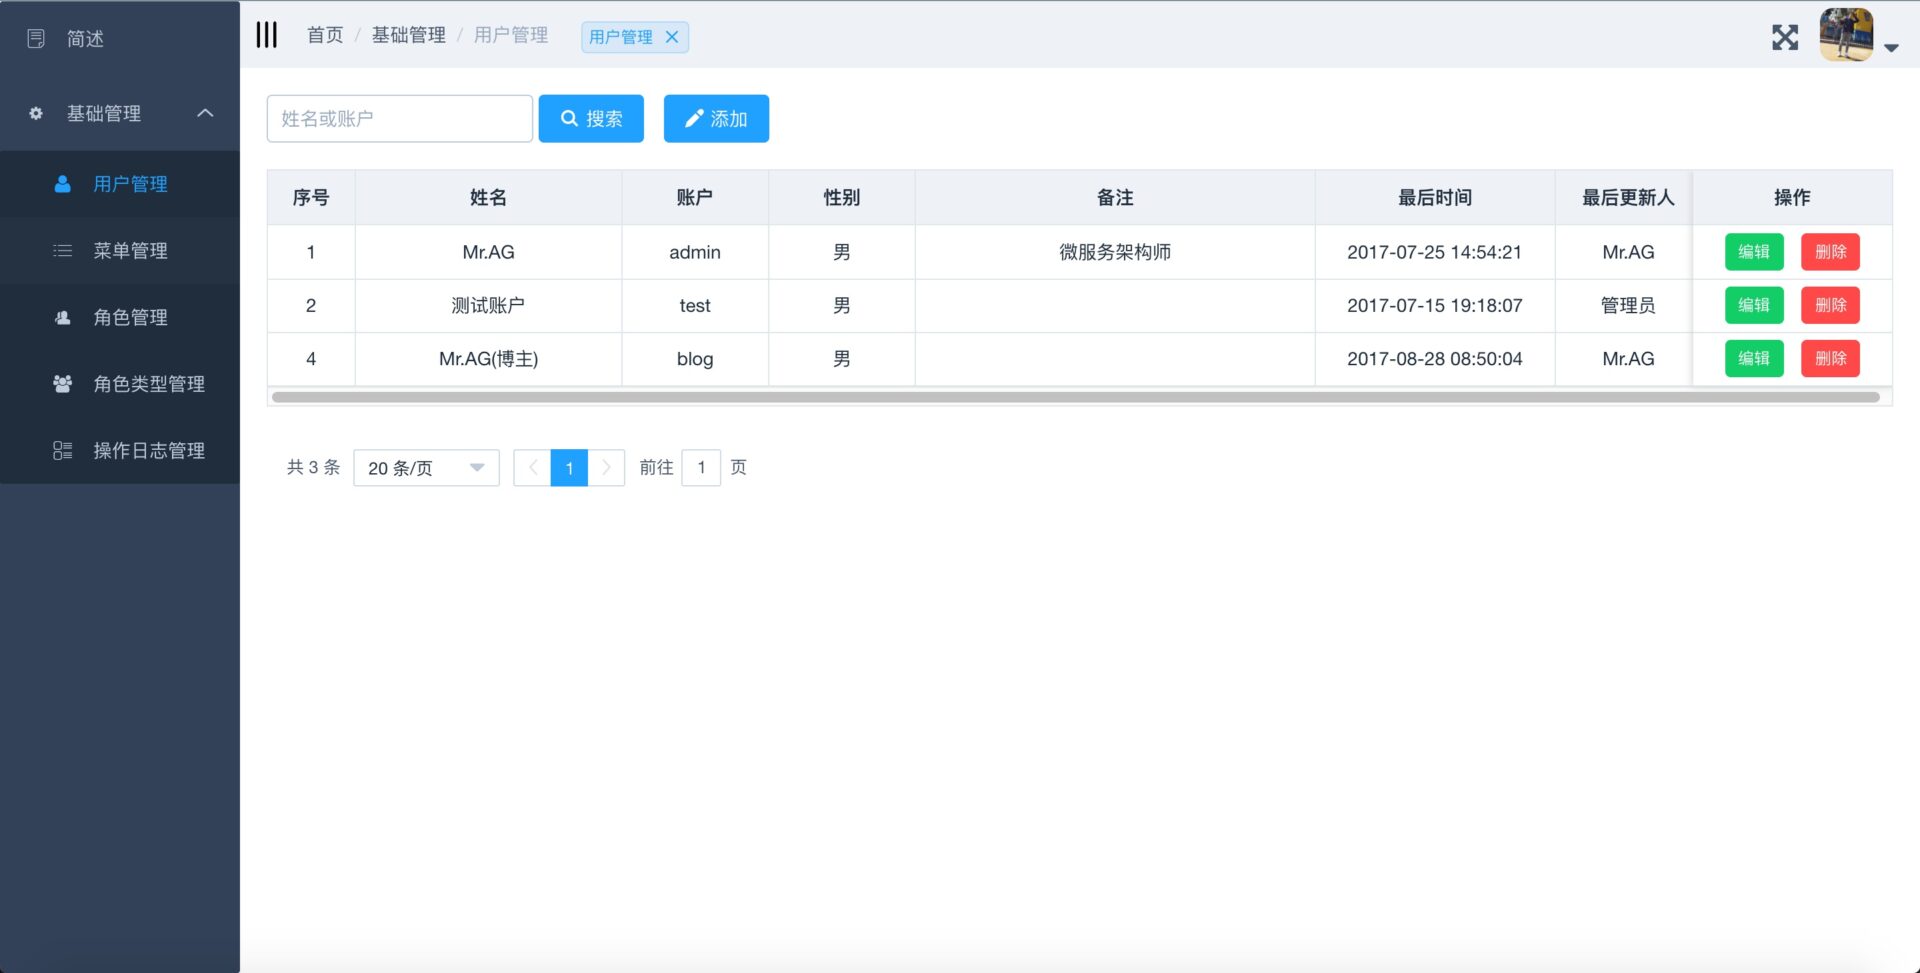Delete the admin user row
Image resolution: width=1920 pixels, height=973 pixels.
(x=1830, y=252)
